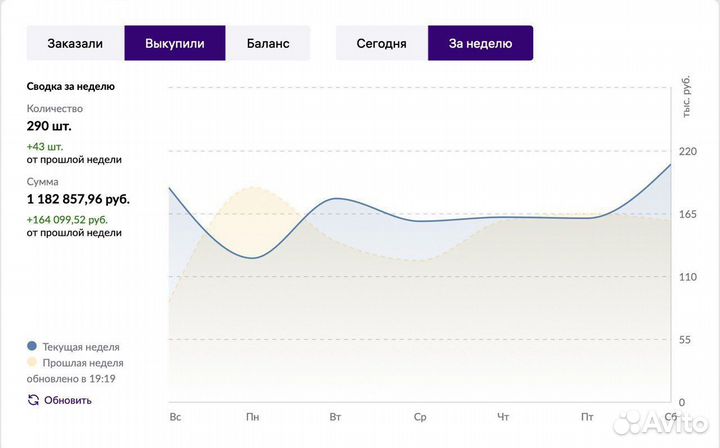Open the Баланс tab

point(267,43)
